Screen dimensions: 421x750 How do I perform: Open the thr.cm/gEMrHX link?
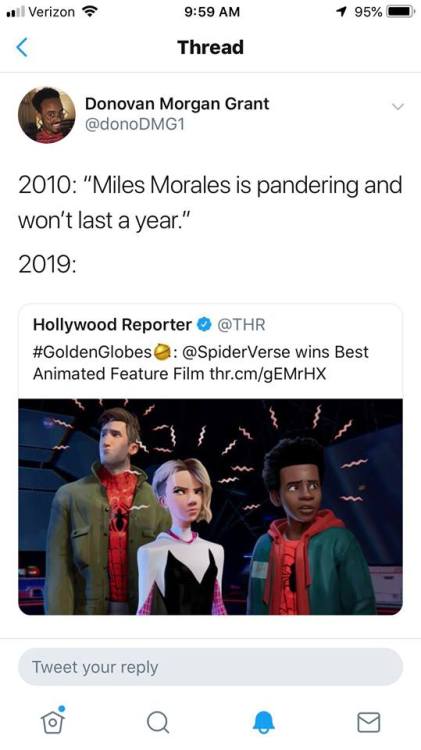tap(268, 374)
